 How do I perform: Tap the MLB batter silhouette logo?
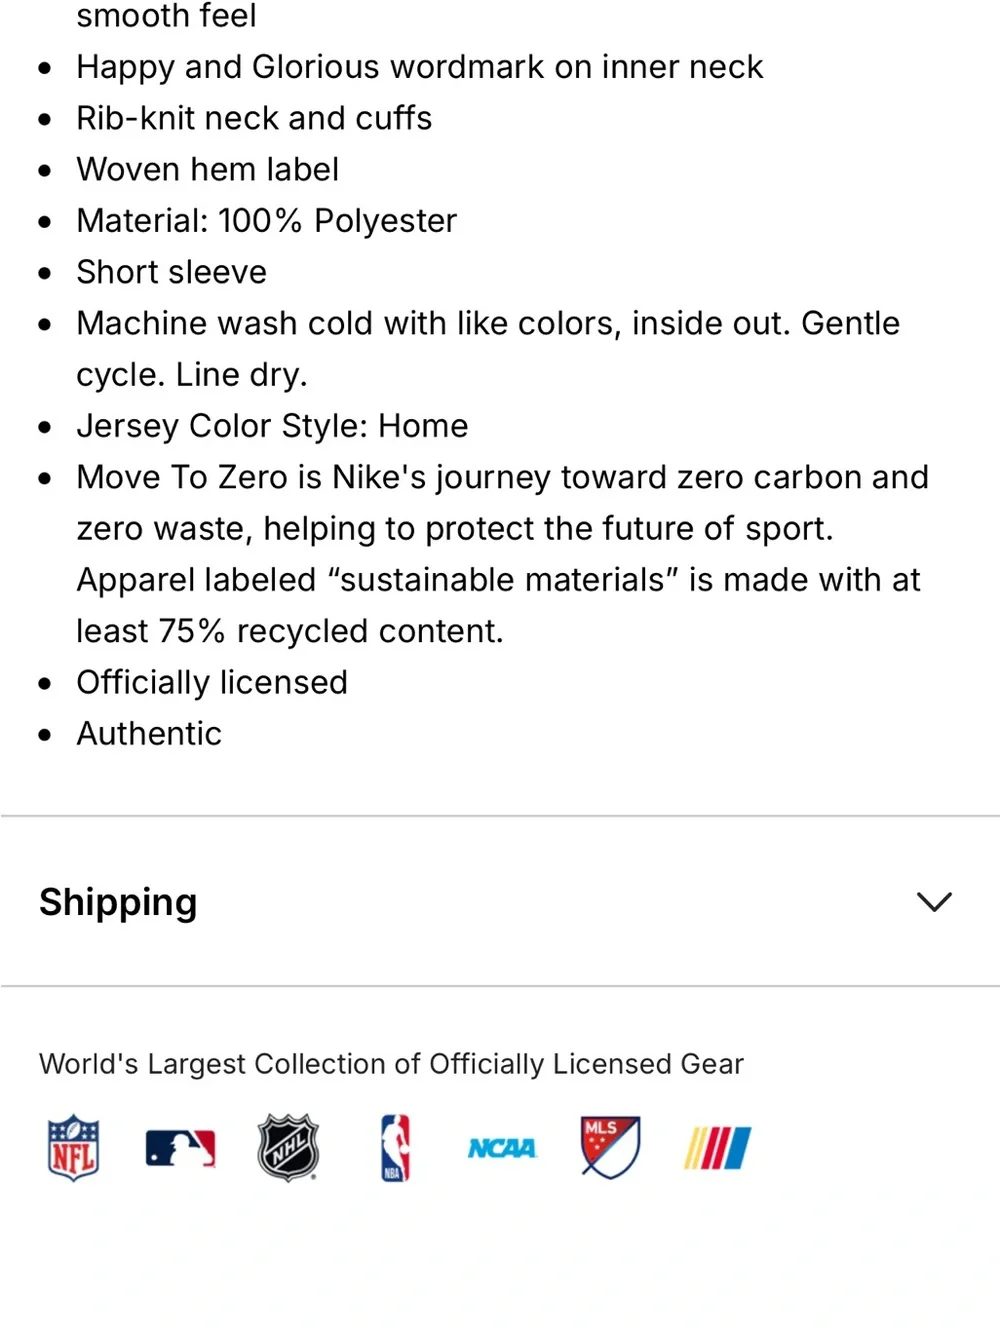[x=180, y=1148]
